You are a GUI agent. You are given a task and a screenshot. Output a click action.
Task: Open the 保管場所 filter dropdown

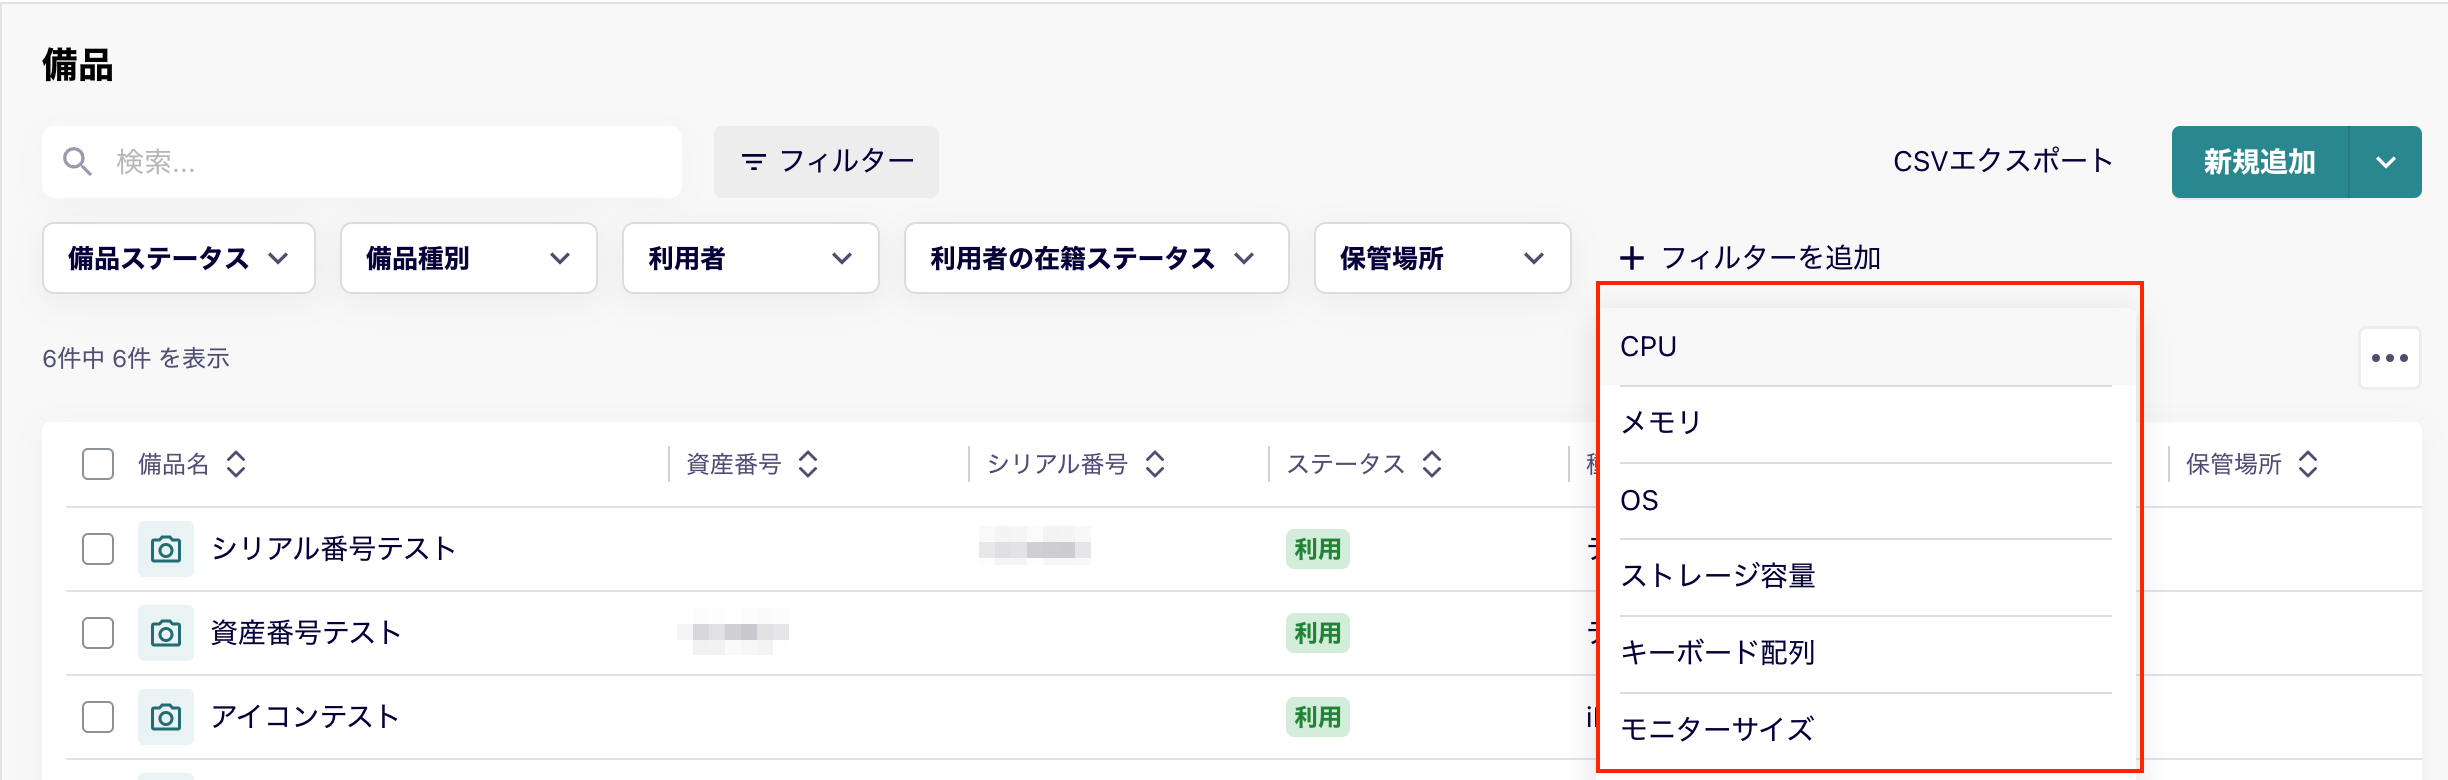coord(1443,258)
